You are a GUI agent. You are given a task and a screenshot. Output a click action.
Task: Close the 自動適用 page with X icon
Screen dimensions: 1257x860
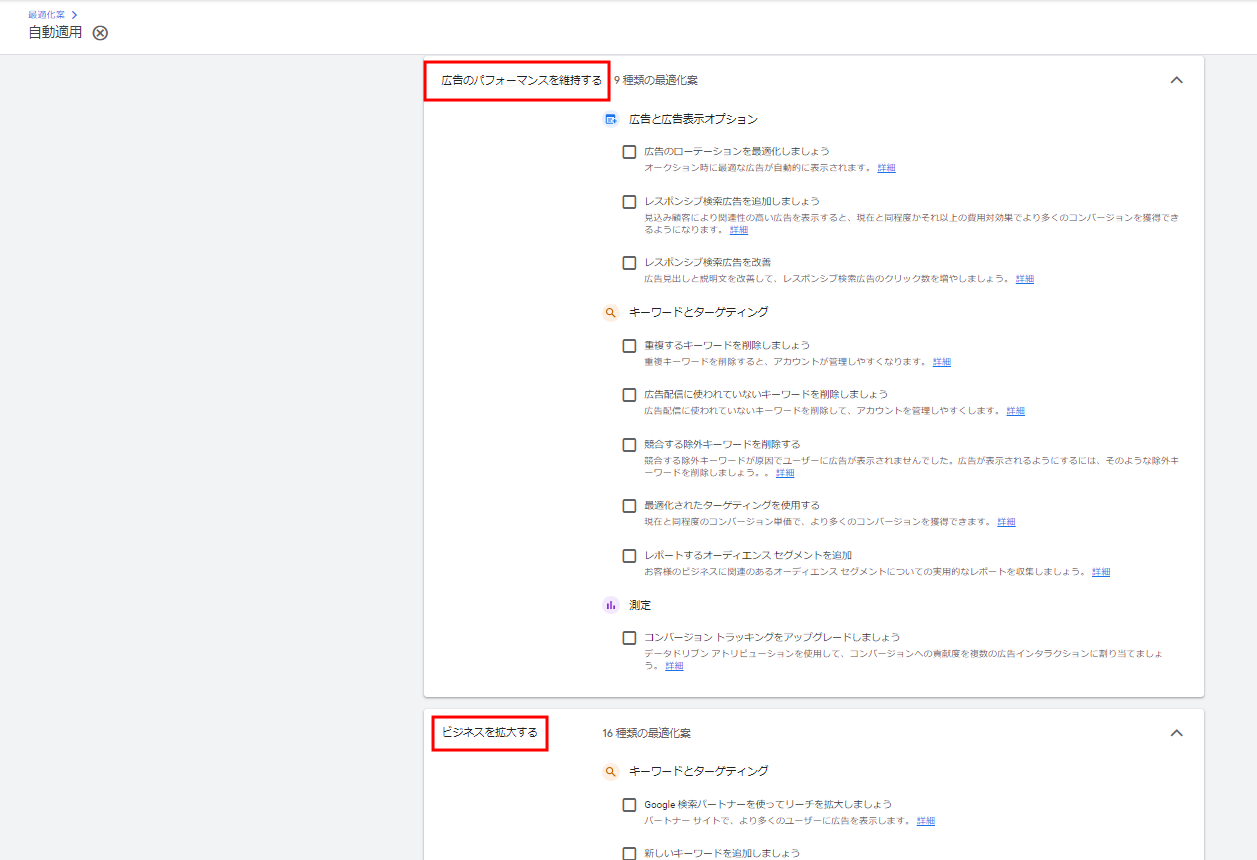(x=100, y=33)
